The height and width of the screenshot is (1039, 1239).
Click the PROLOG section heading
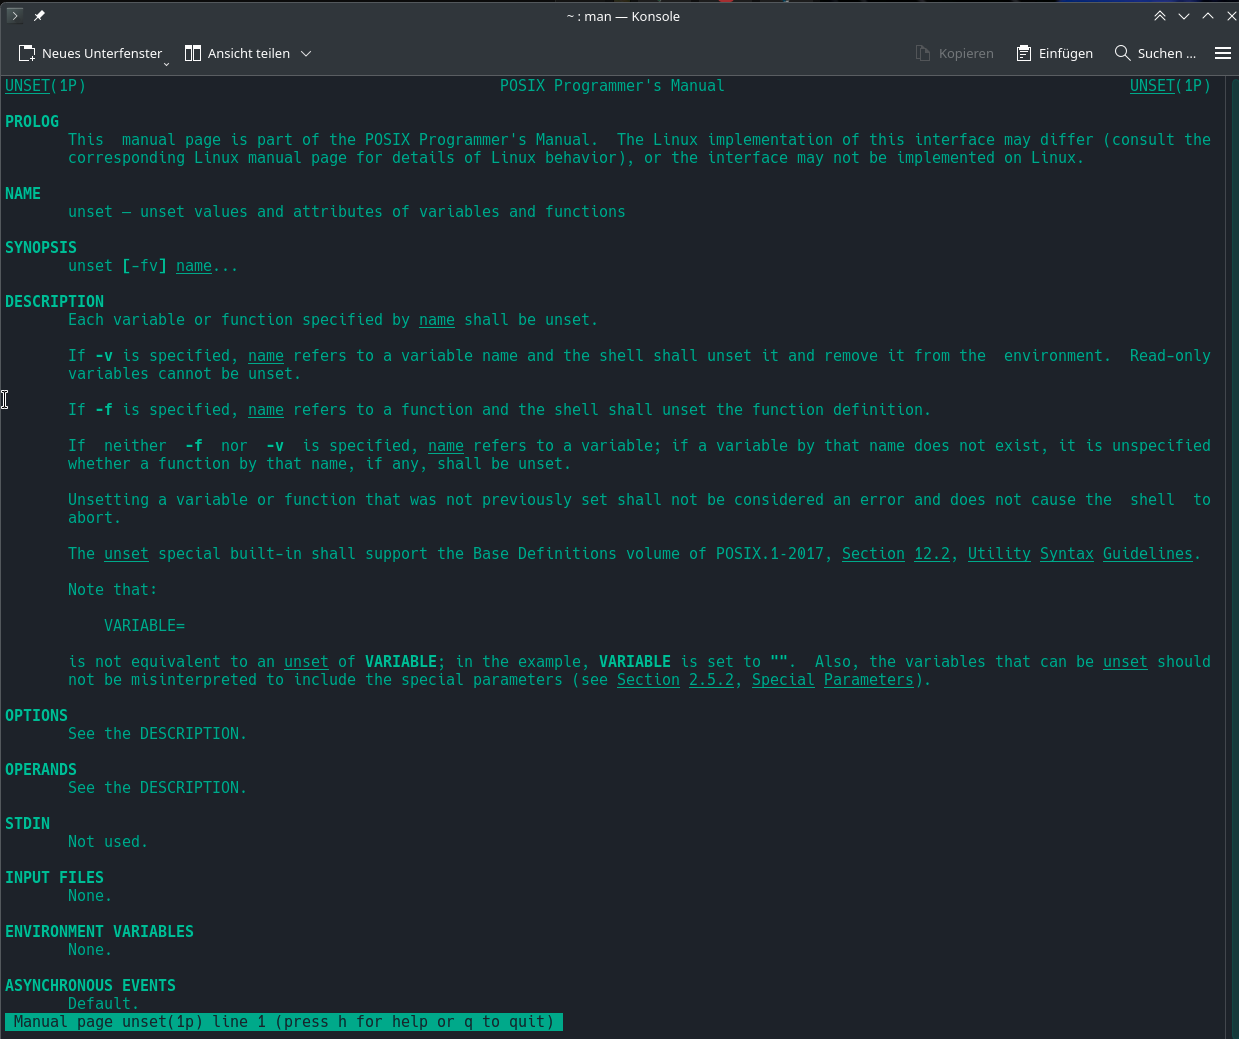click(x=32, y=122)
